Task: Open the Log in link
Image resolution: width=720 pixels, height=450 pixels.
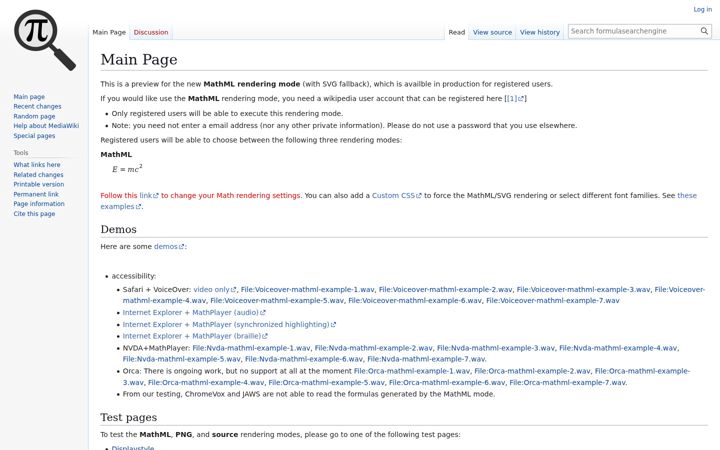Action: (x=703, y=9)
